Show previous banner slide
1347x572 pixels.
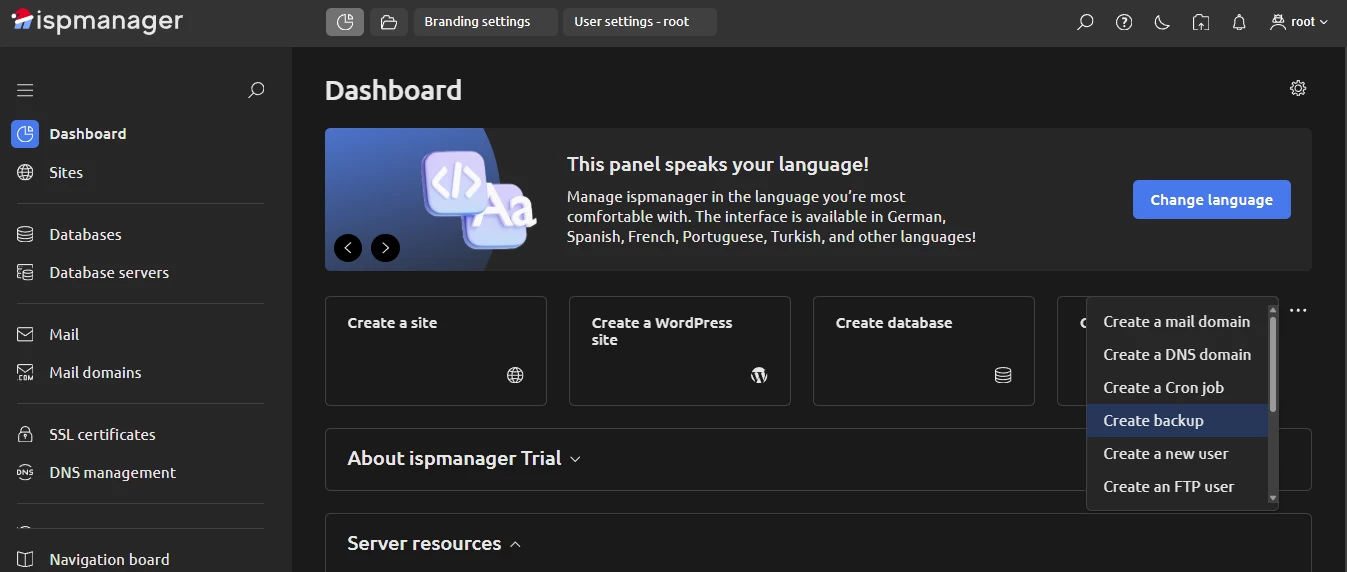pyautogui.click(x=348, y=247)
